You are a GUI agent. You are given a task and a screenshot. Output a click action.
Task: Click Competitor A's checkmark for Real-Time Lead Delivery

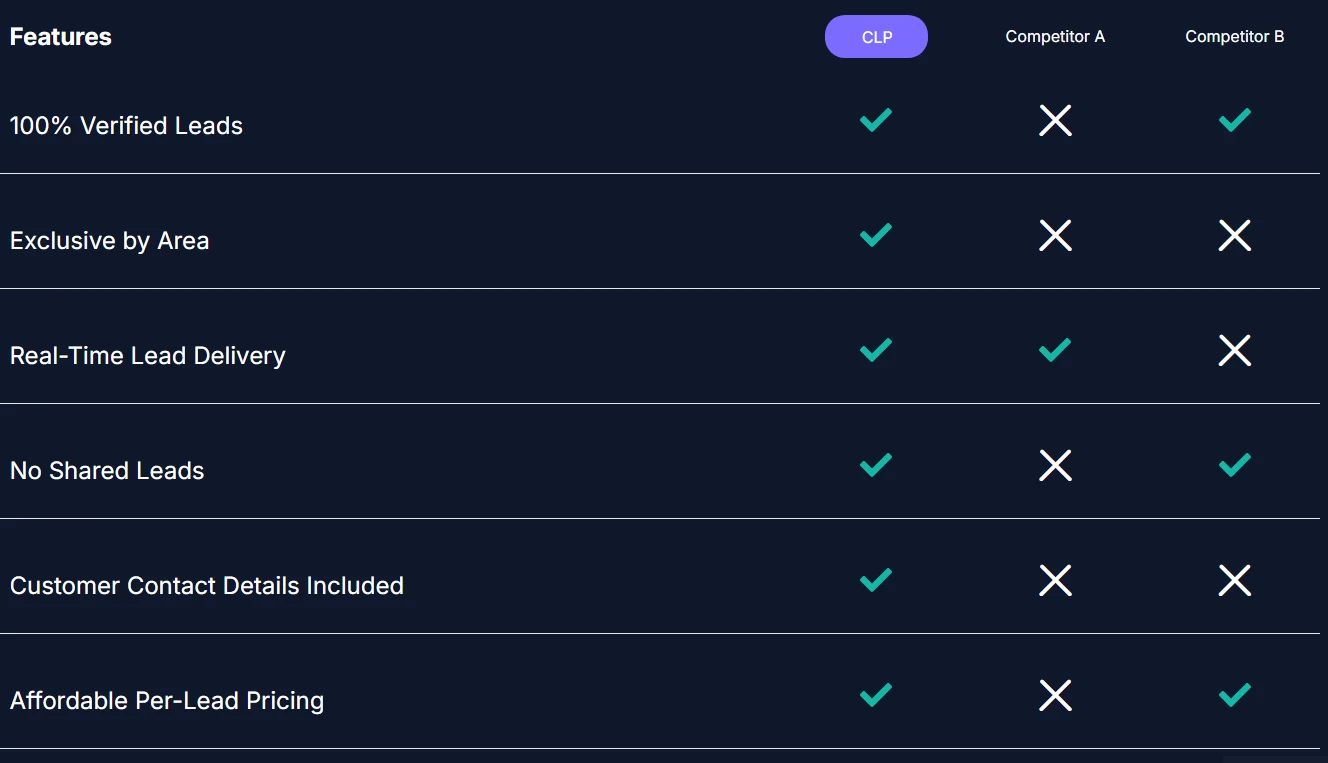pos(1055,351)
